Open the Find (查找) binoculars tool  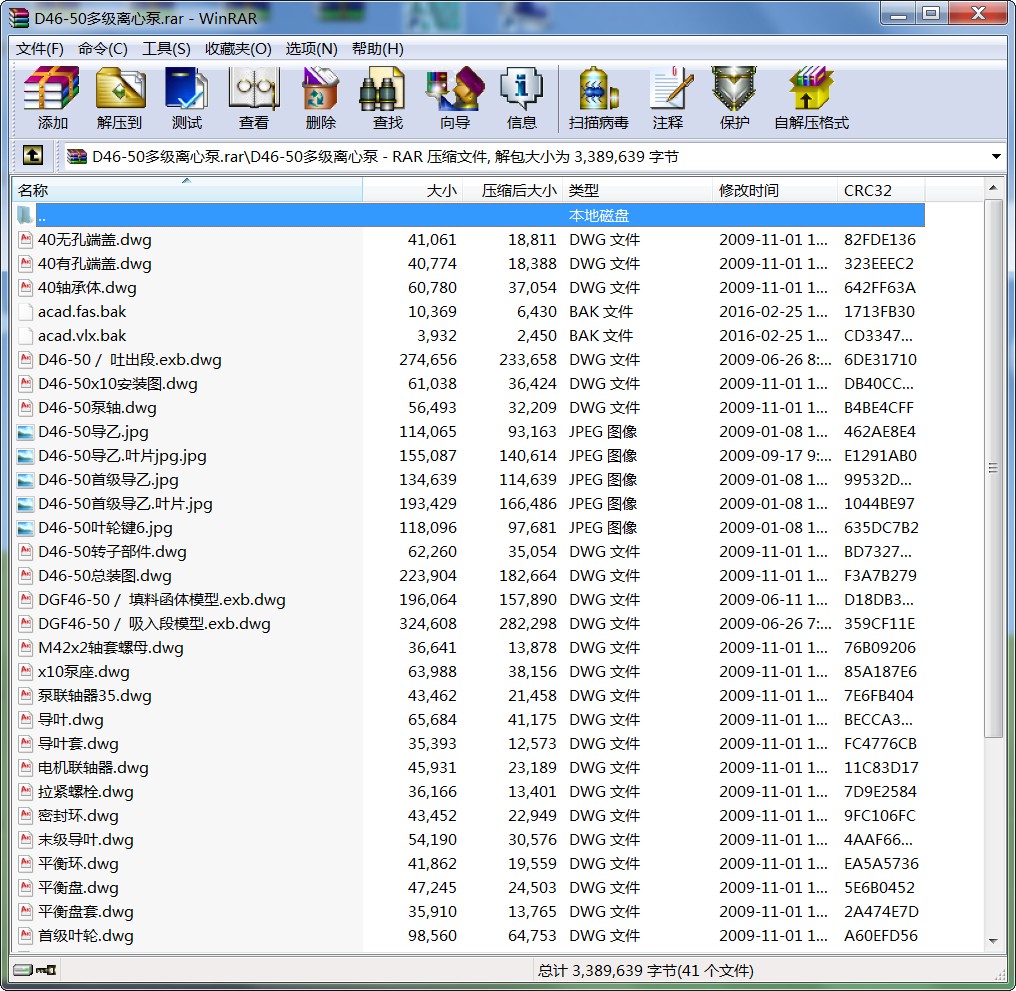(387, 98)
